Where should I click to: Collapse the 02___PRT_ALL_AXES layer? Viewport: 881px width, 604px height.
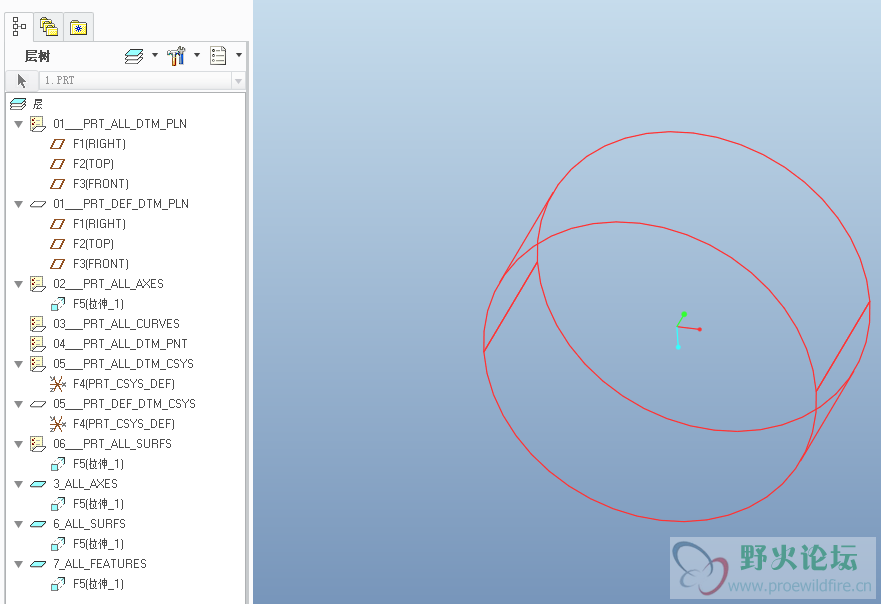click(x=19, y=284)
